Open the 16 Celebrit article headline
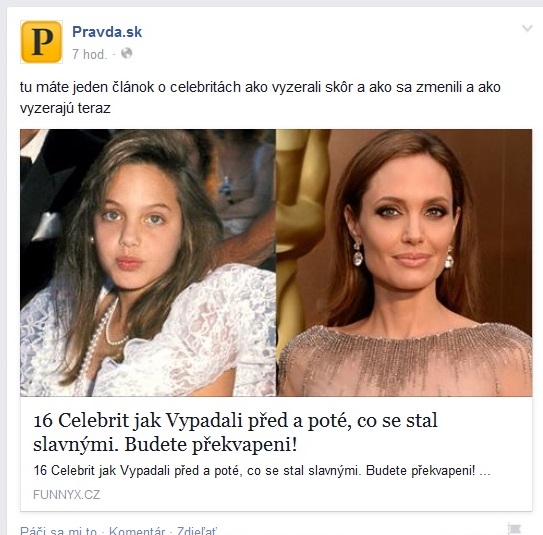Image resolution: width=543 pixels, height=535 pixels. click(235, 432)
